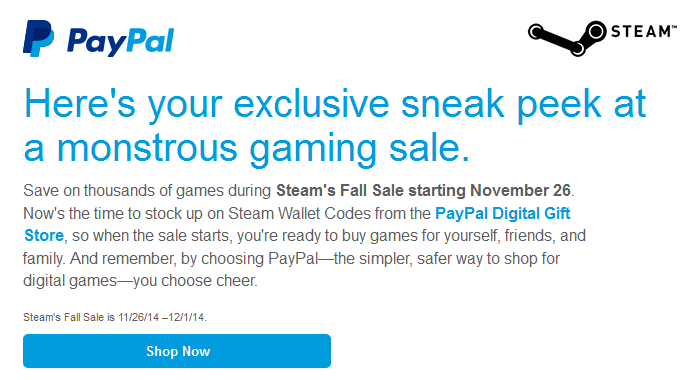Click the STEAM wordmark text
The image size is (691, 380).
(641, 32)
